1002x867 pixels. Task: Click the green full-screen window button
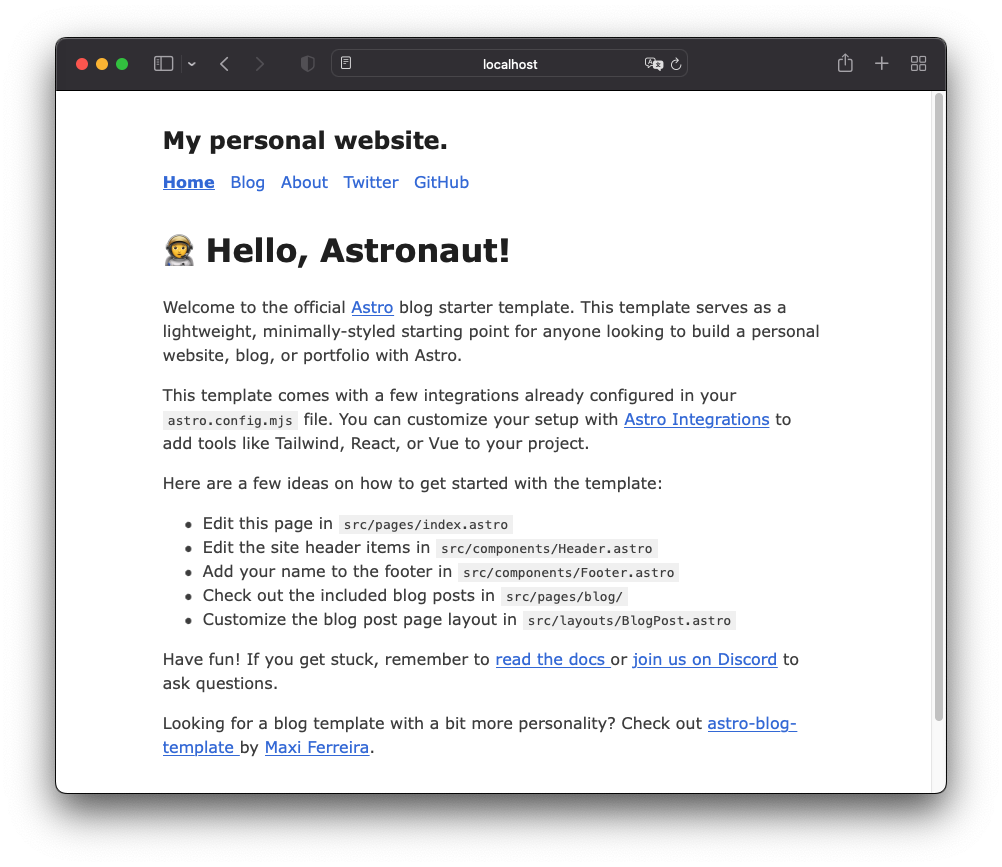click(122, 64)
